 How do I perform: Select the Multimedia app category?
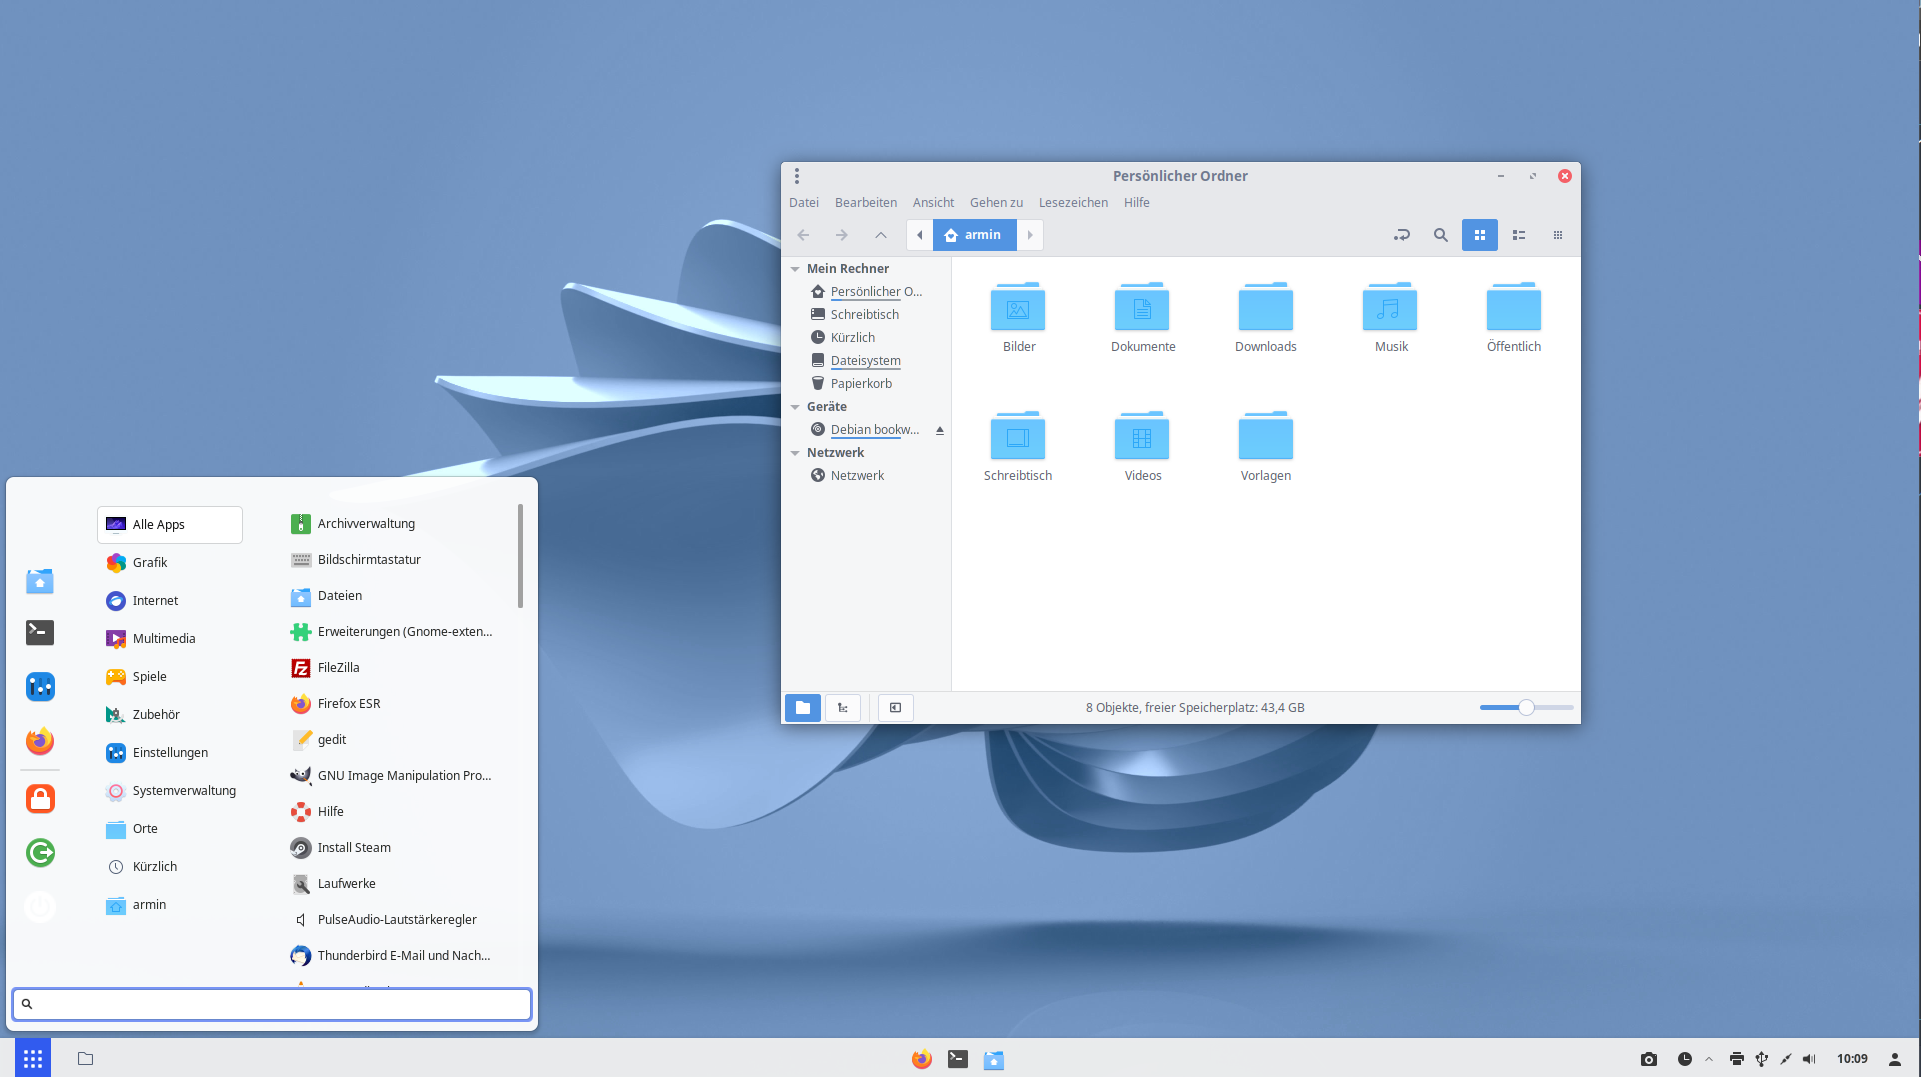(x=164, y=639)
